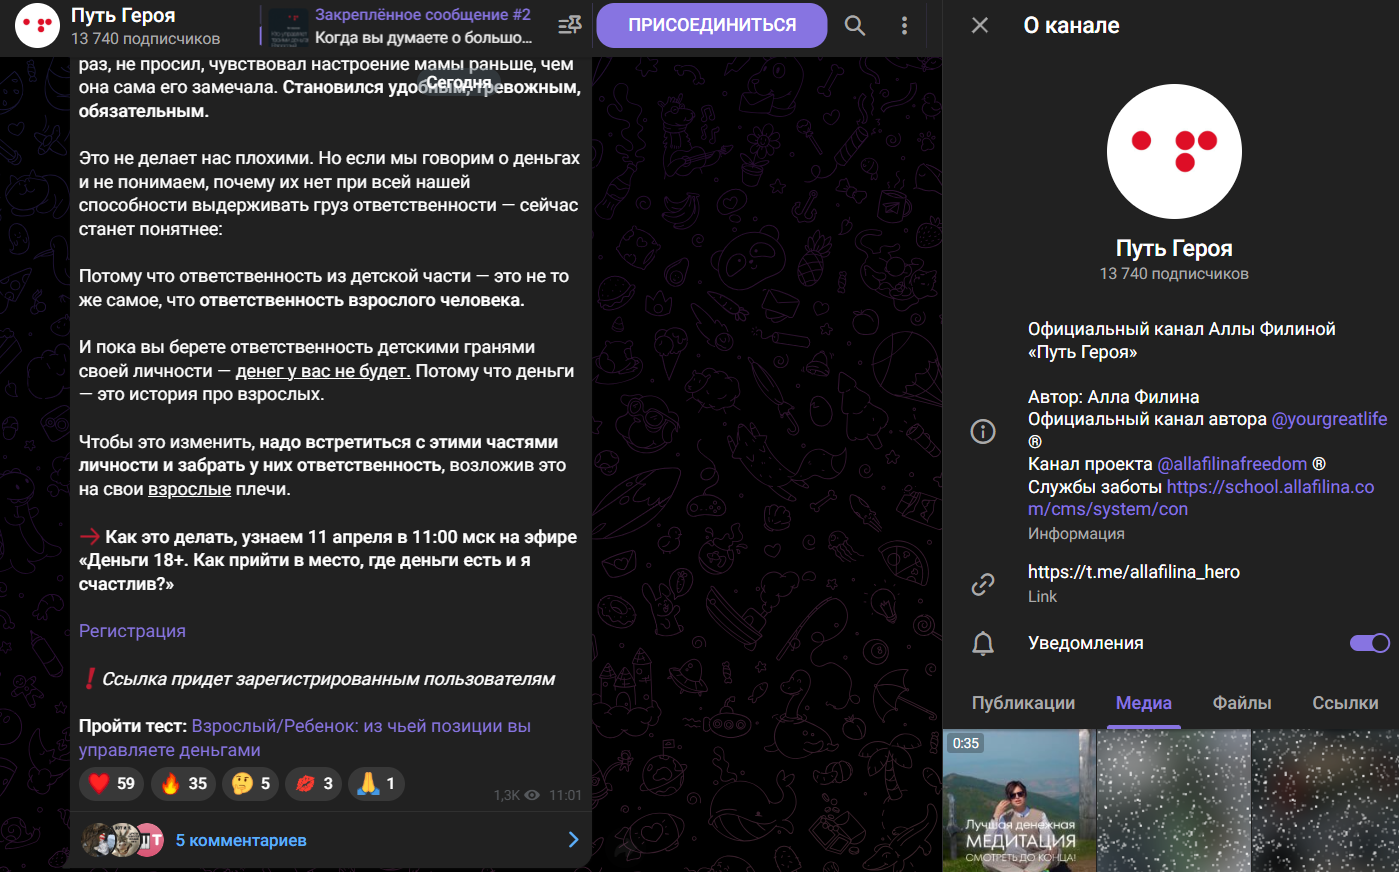Screen dimensions: 1399x872
Task: Click the chain link icon
Action: pos(983,584)
